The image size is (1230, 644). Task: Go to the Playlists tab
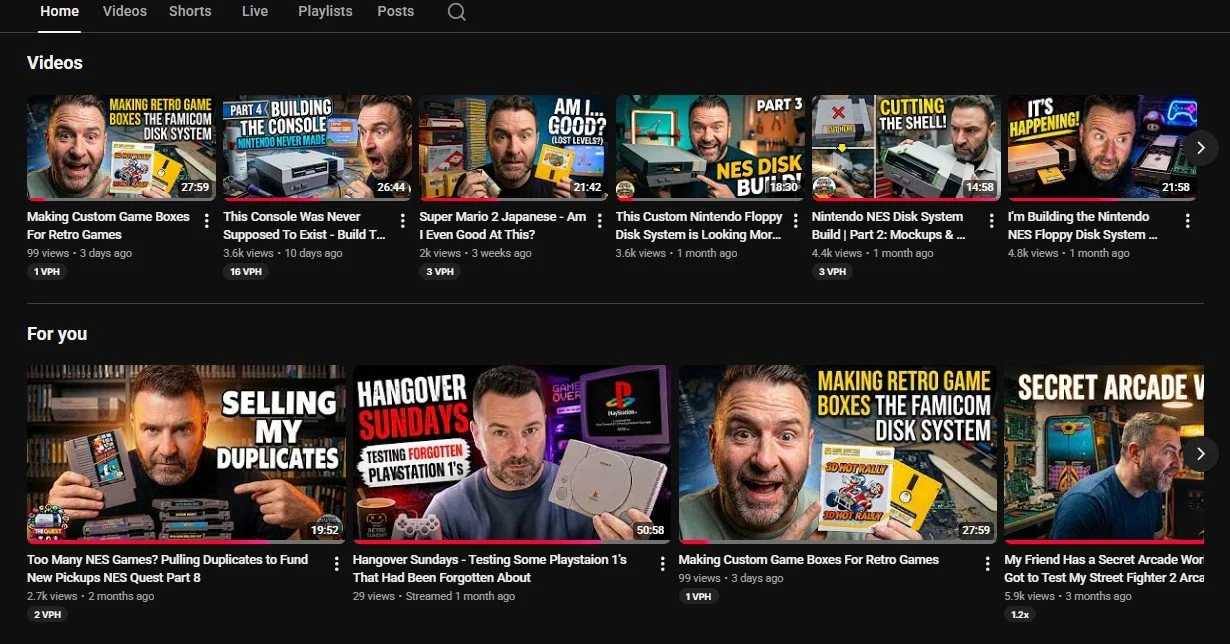coord(325,11)
